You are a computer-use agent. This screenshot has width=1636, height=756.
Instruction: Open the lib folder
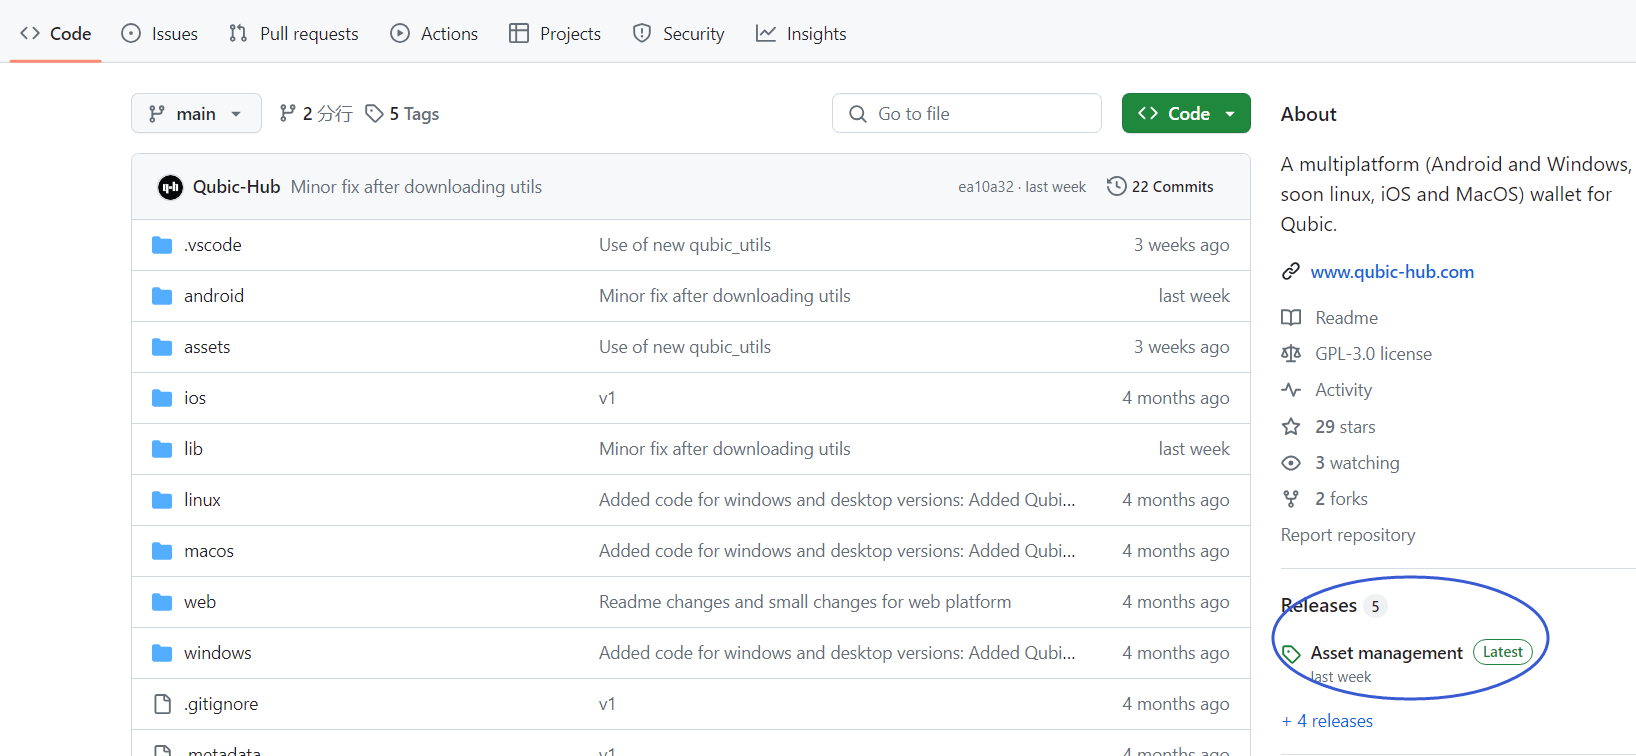point(193,449)
